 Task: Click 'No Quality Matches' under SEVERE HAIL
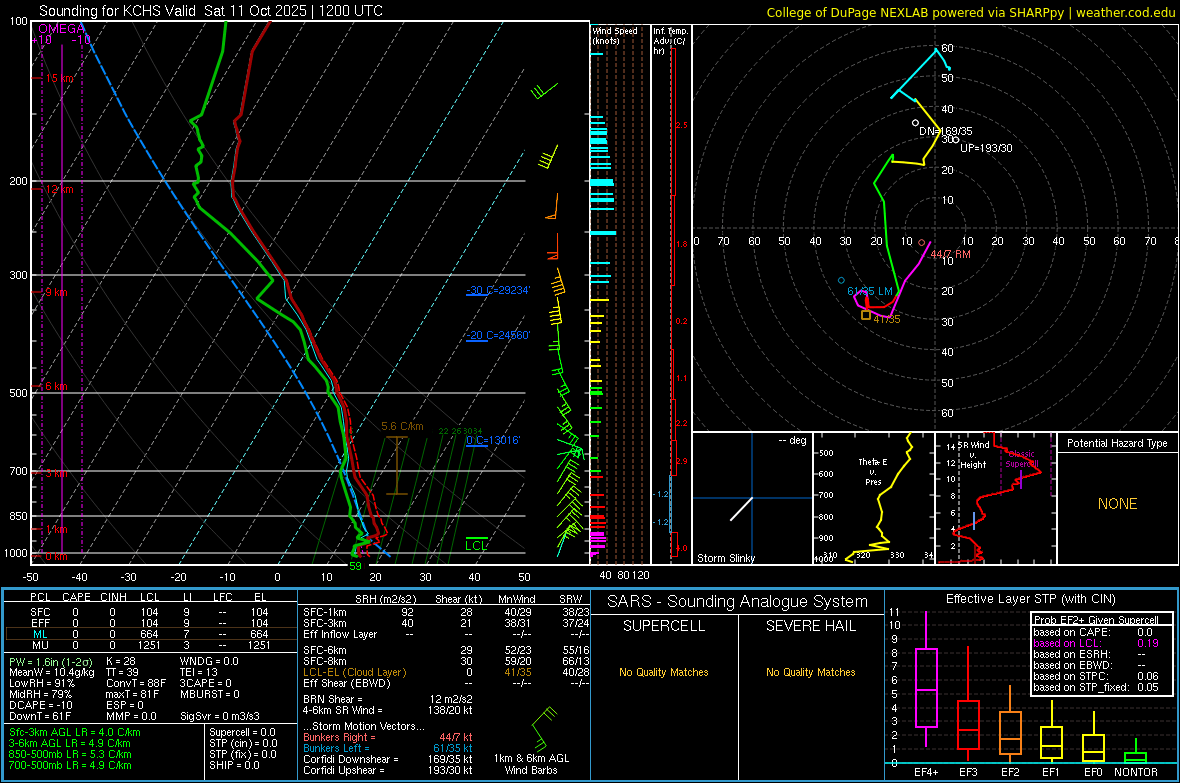pos(810,672)
